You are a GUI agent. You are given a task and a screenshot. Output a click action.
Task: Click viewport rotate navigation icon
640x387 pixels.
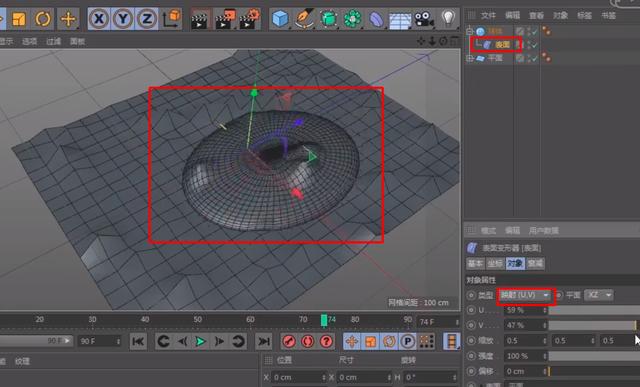coord(444,41)
